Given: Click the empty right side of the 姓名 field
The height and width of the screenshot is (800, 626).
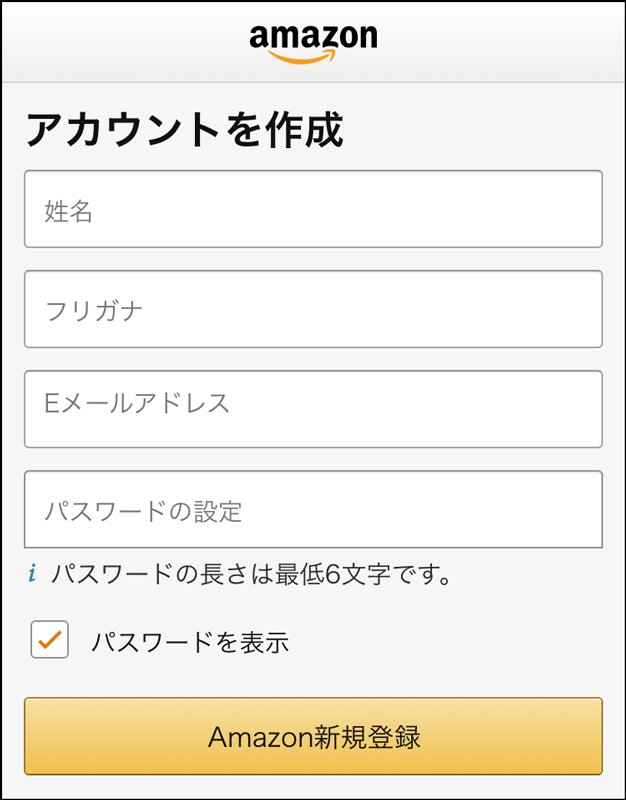Looking at the screenshot, I should pyautogui.click(x=500, y=209).
